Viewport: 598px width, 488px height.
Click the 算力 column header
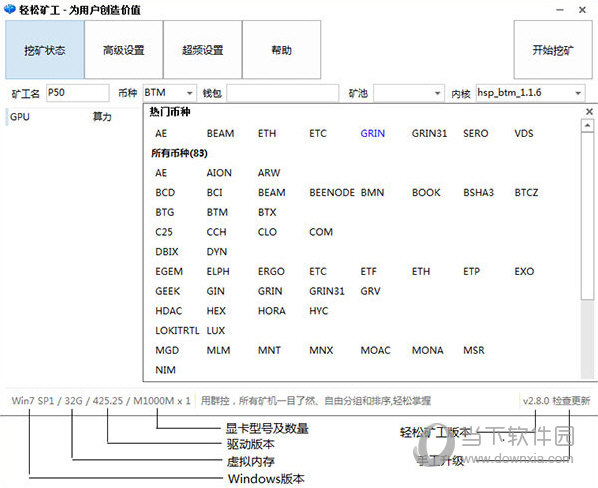point(102,117)
